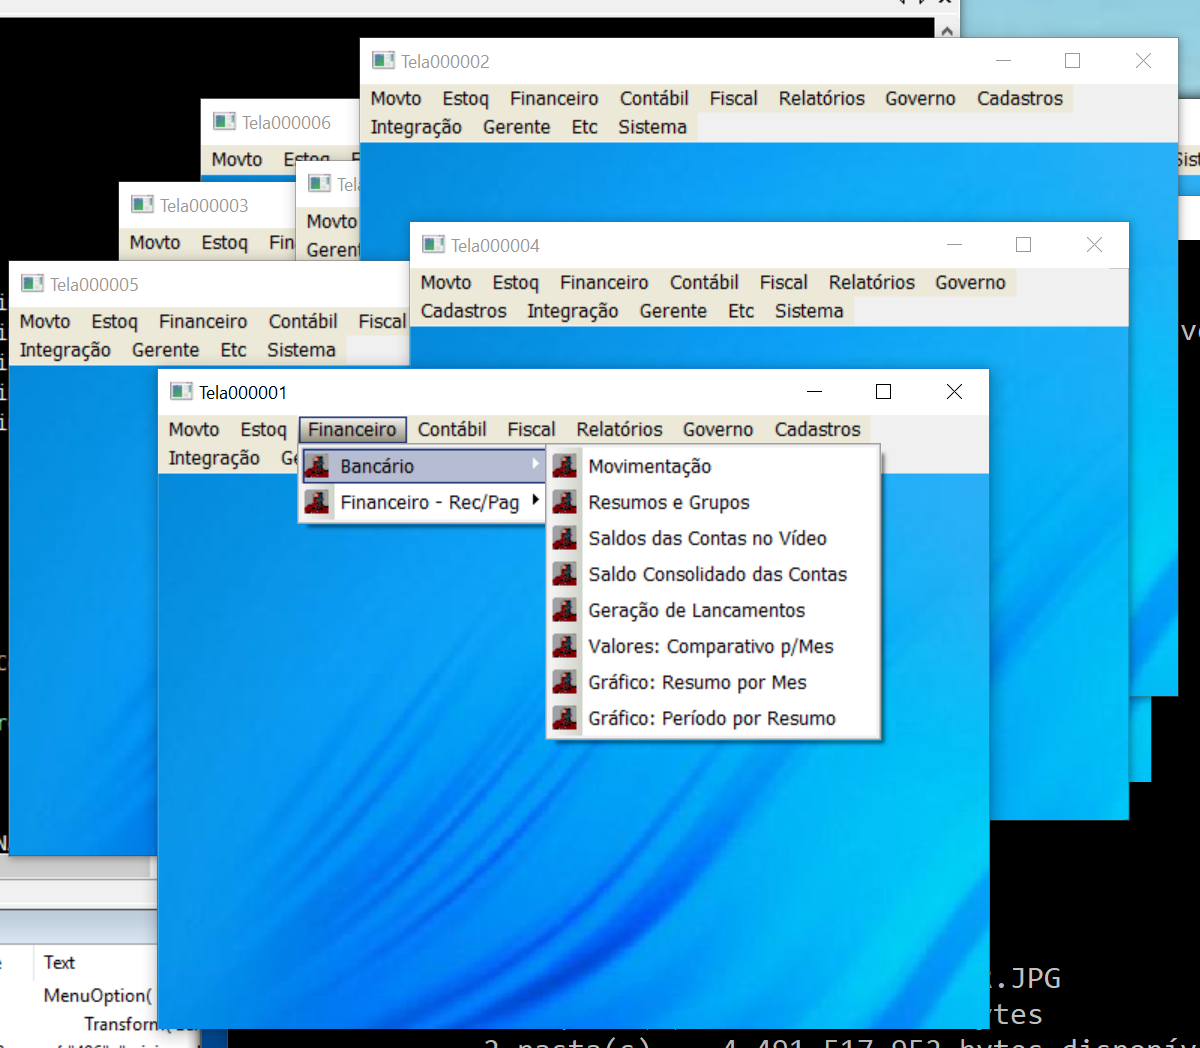This screenshot has width=1200, height=1048.
Task: Click the Tela000003 window title icon
Action: click(142, 205)
